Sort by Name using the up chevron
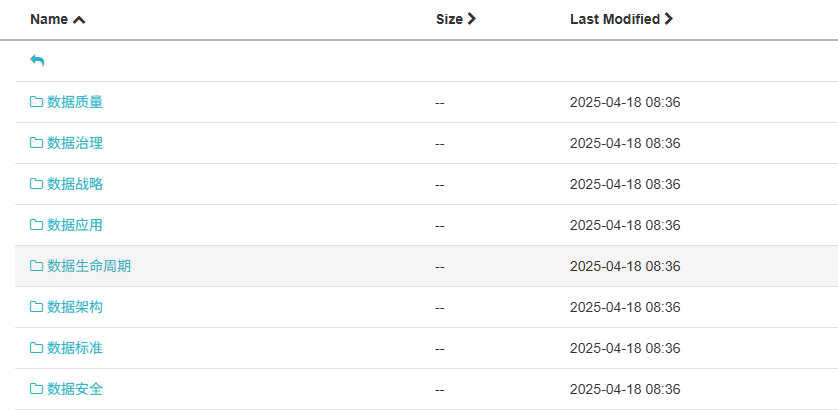 (x=79, y=20)
